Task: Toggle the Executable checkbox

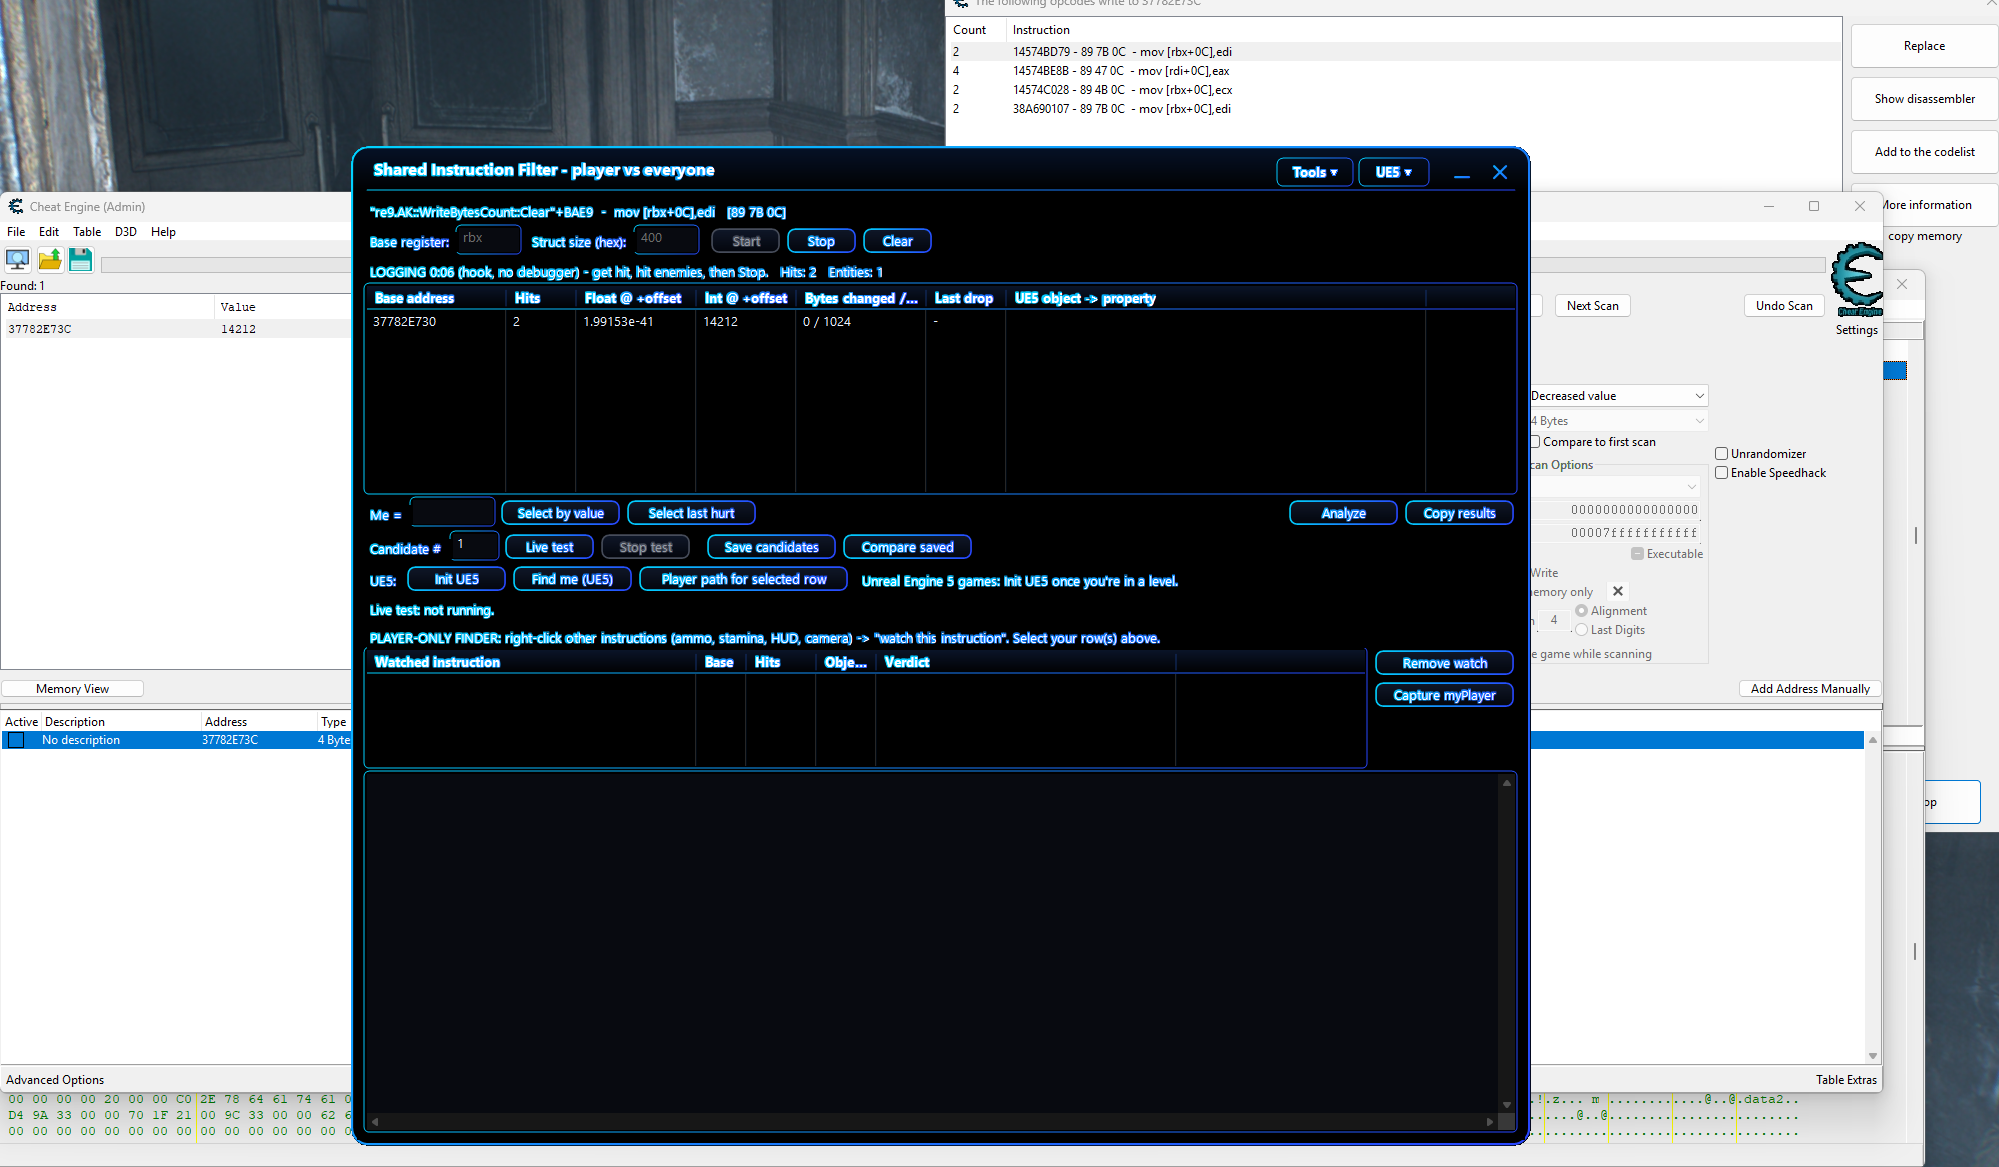Action: click(x=1637, y=554)
